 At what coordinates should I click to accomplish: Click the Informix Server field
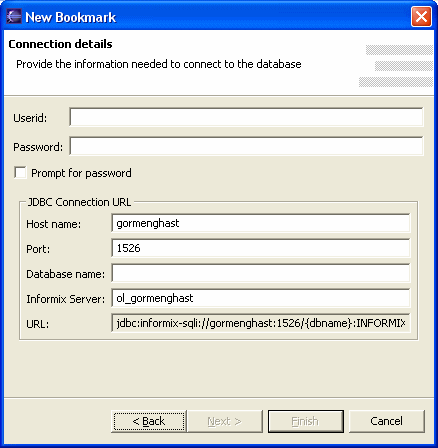(261, 298)
